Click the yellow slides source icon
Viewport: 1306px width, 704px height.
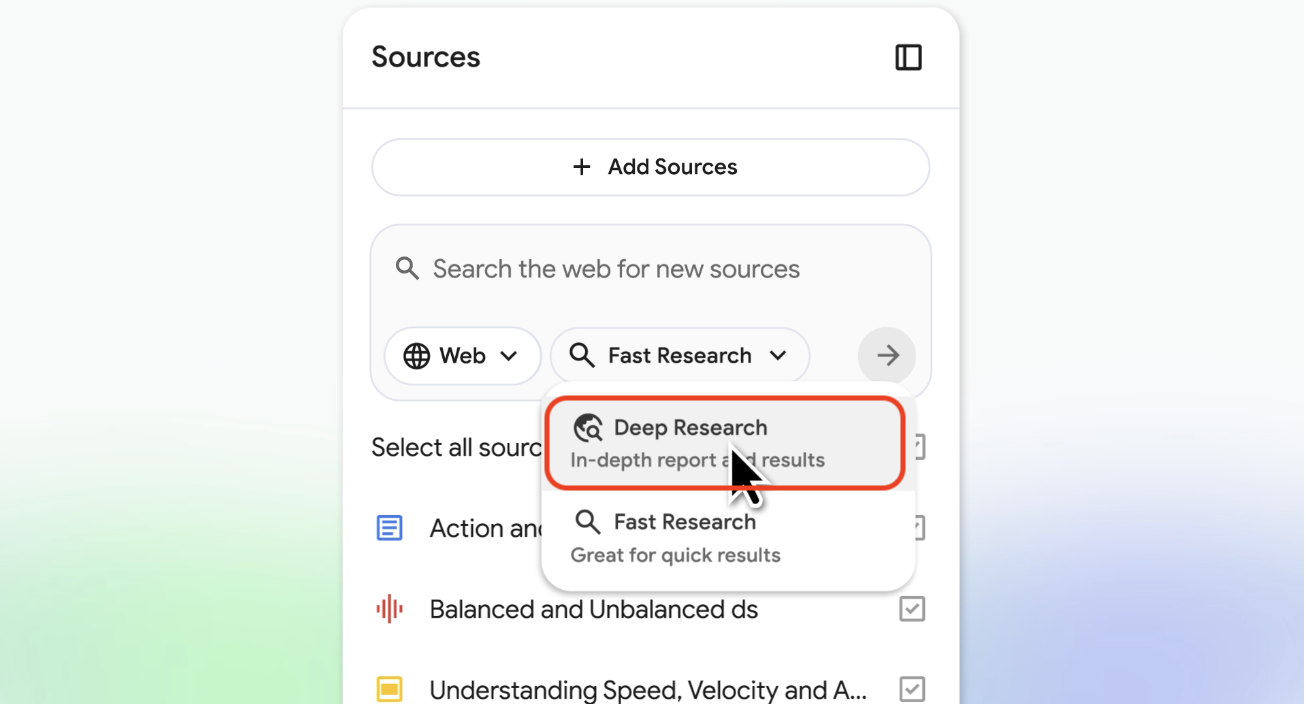click(389, 689)
